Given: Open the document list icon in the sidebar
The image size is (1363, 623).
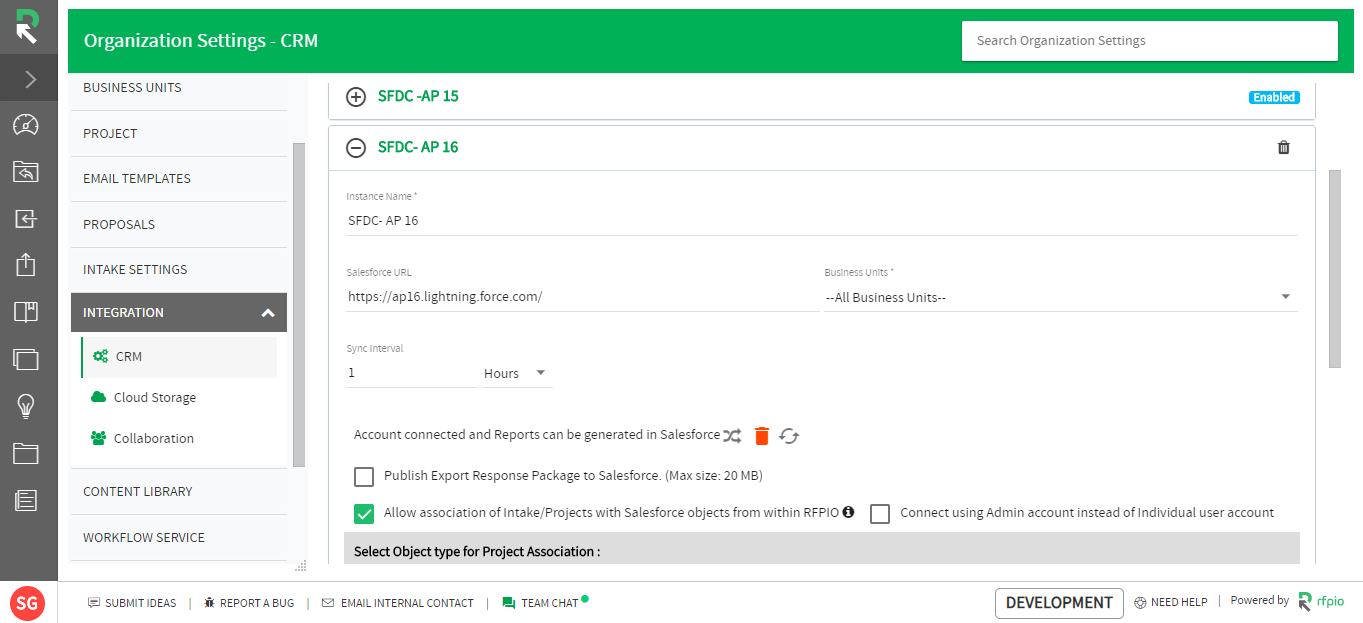Looking at the screenshot, I should point(26,500).
